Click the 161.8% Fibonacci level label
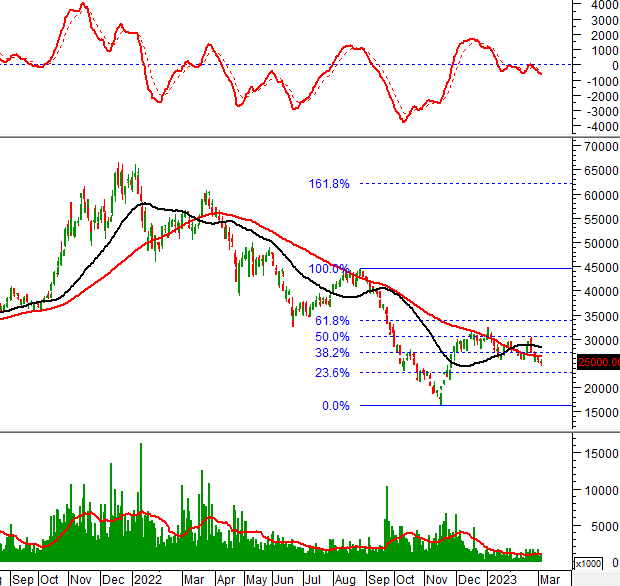 tap(329, 184)
